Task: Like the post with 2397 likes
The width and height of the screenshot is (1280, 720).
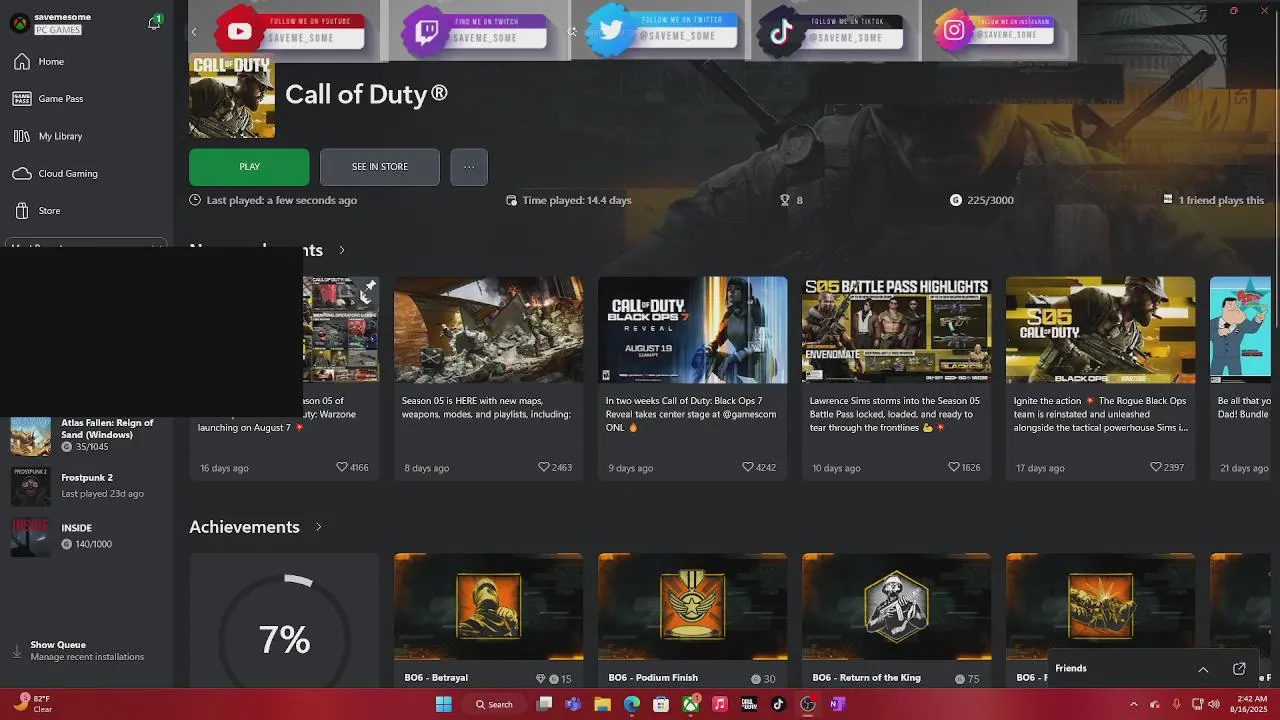Action: point(1156,467)
